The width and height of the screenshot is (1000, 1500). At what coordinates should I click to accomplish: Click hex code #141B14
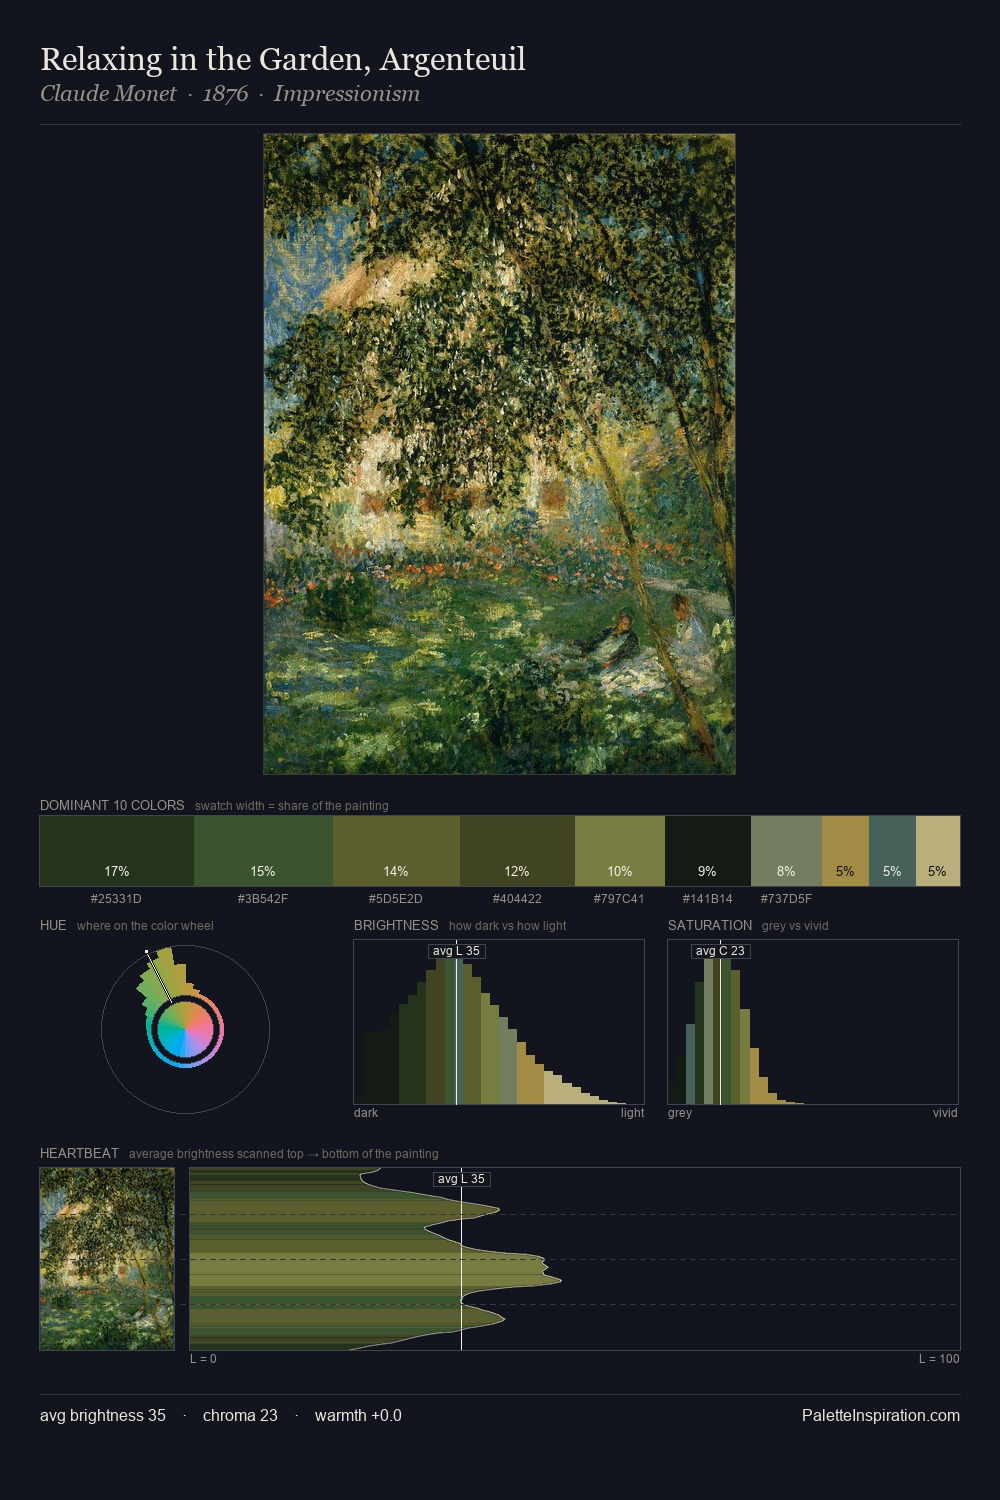(x=708, y=899)
